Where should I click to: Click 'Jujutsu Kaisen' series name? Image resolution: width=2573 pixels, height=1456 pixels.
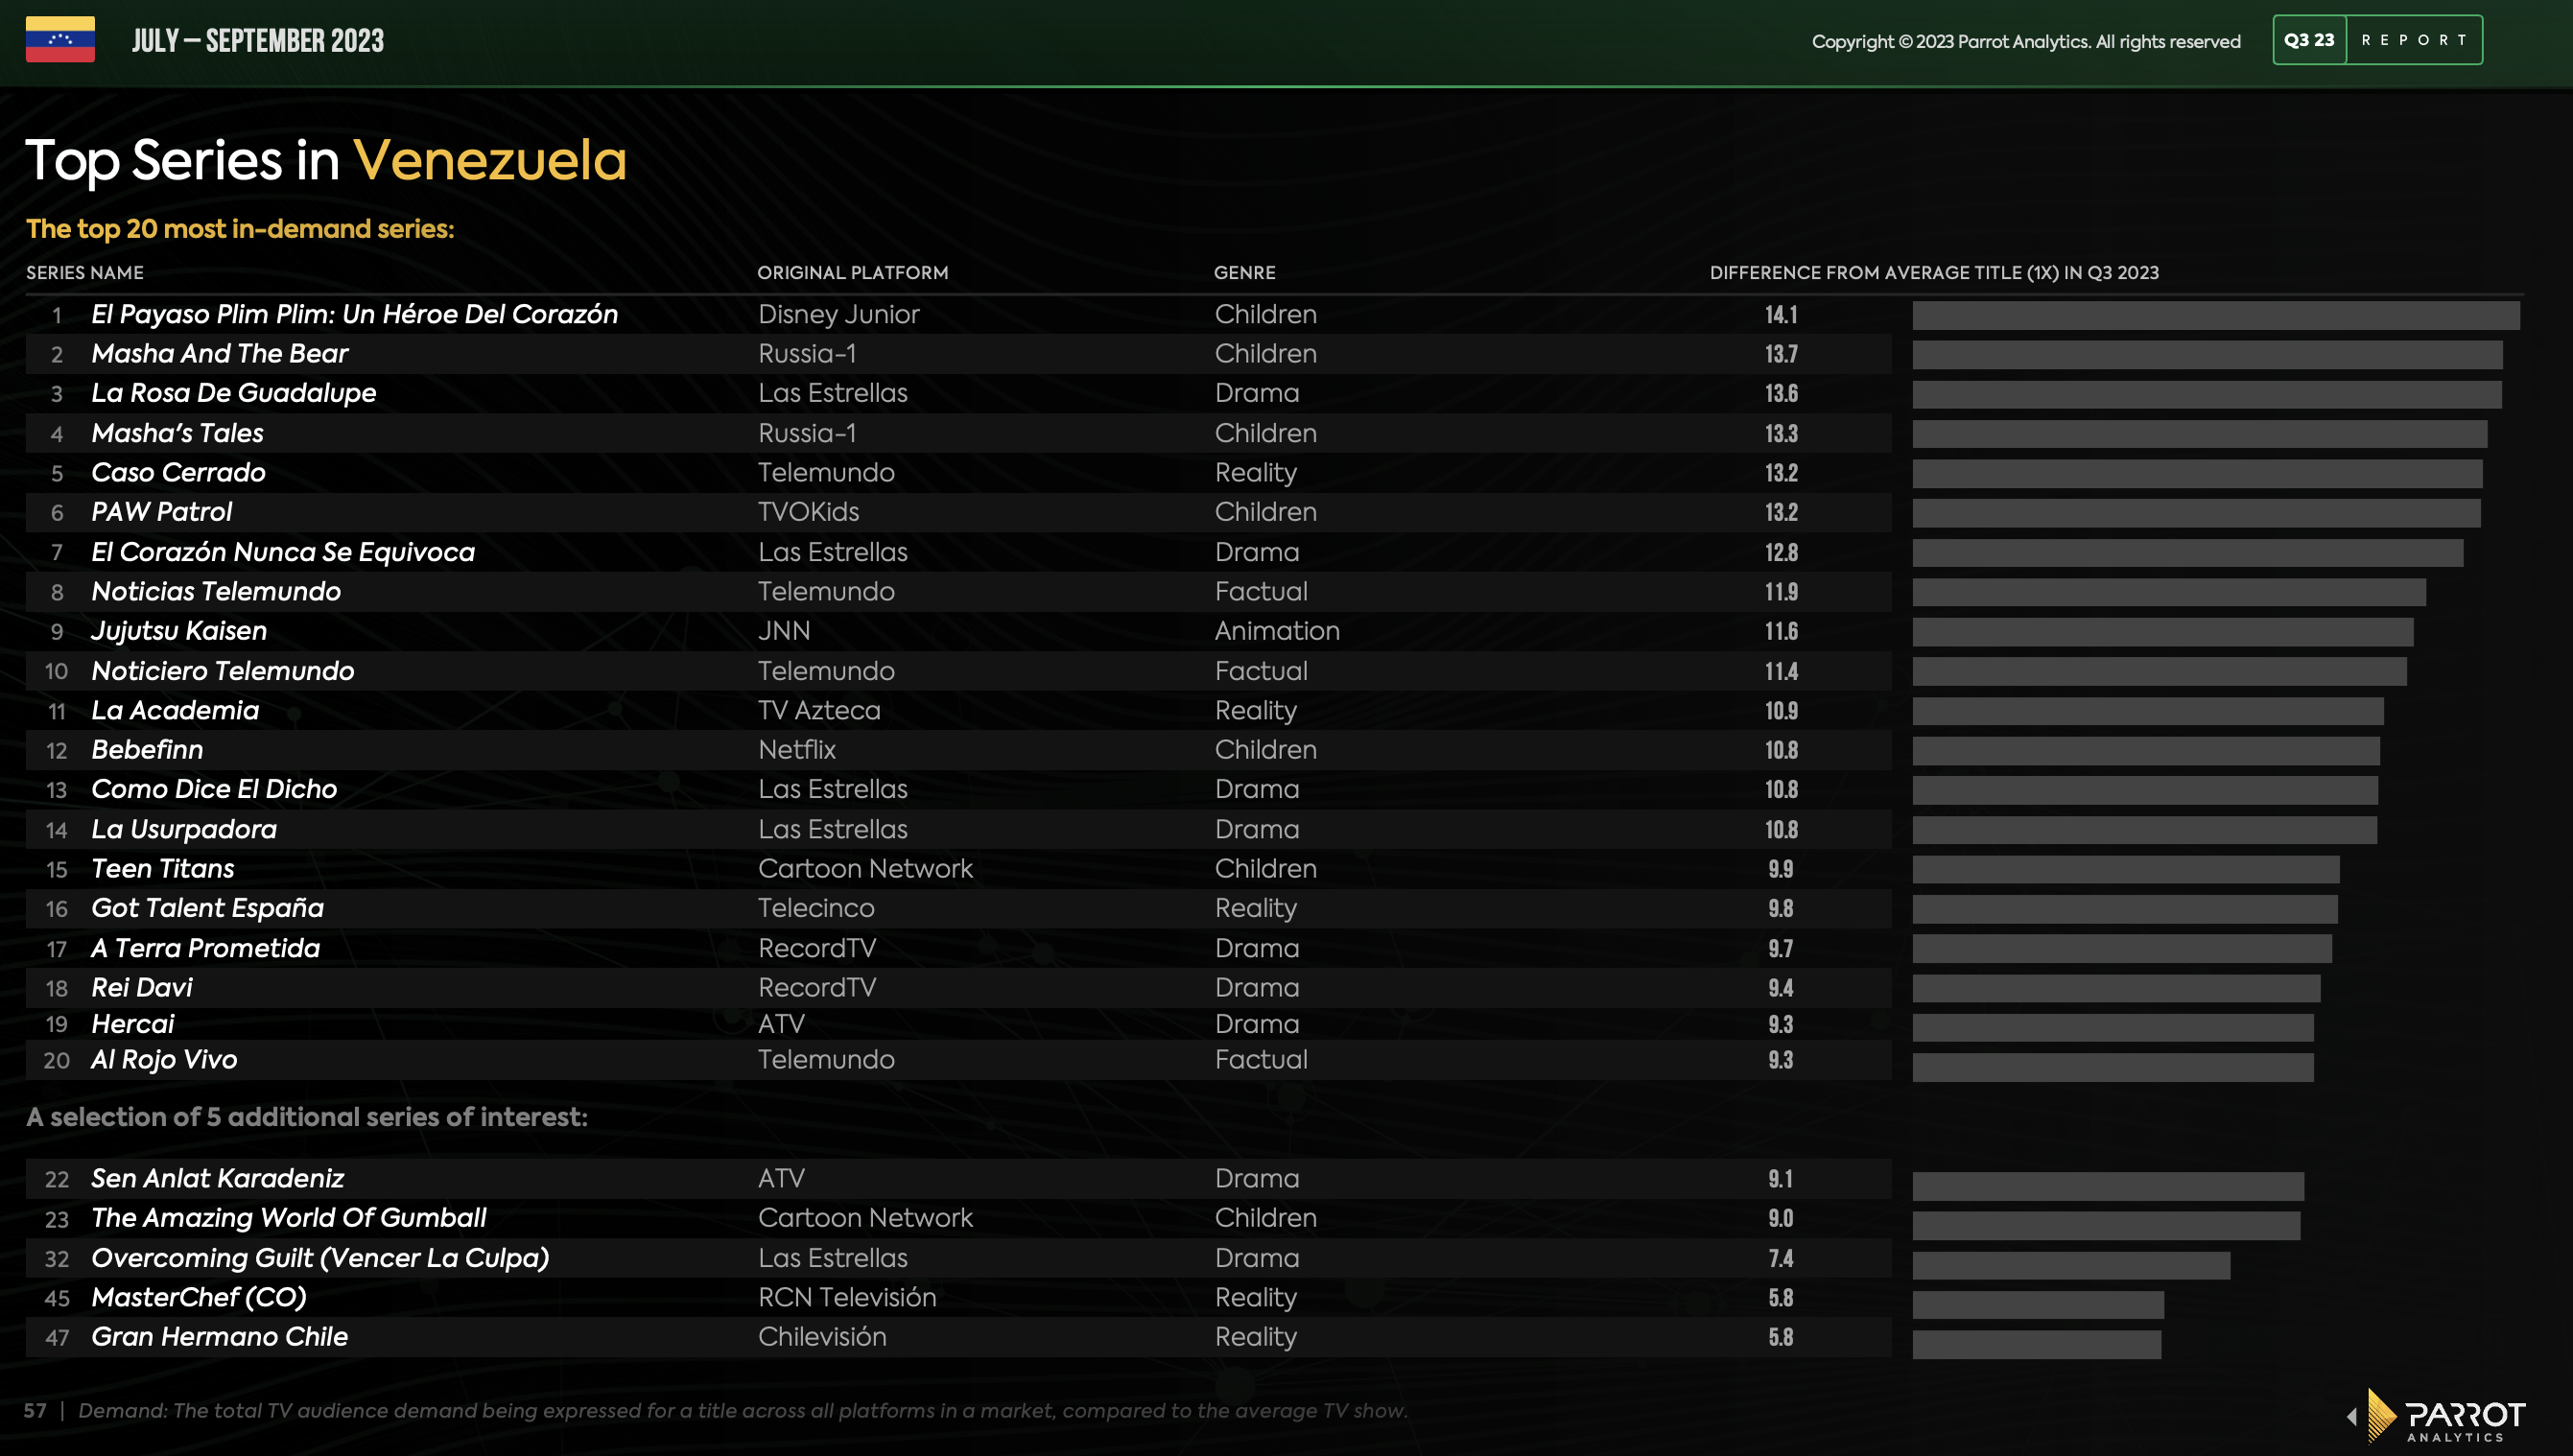pos(179,631)
